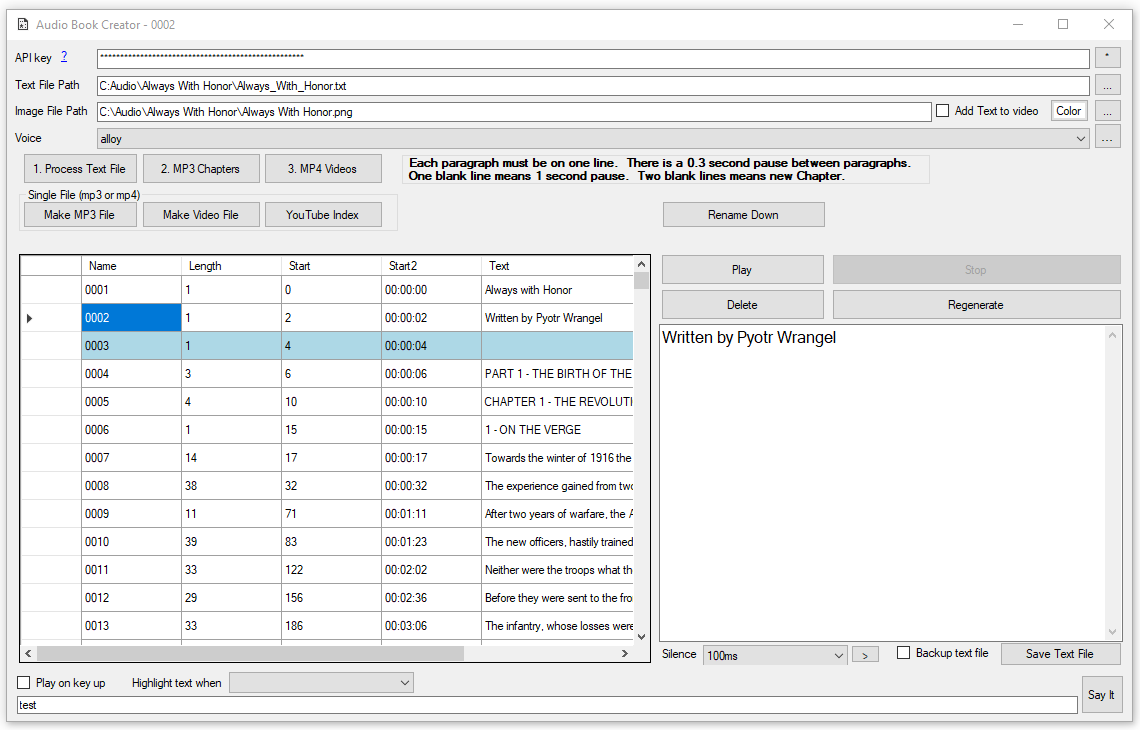
Task: Click the arrow button next to Silence
Action: click(x=864, y=655)
